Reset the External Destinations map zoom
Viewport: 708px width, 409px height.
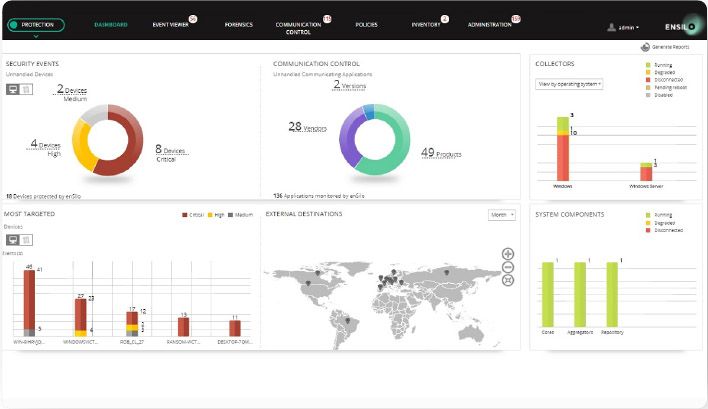click(508, 280)
